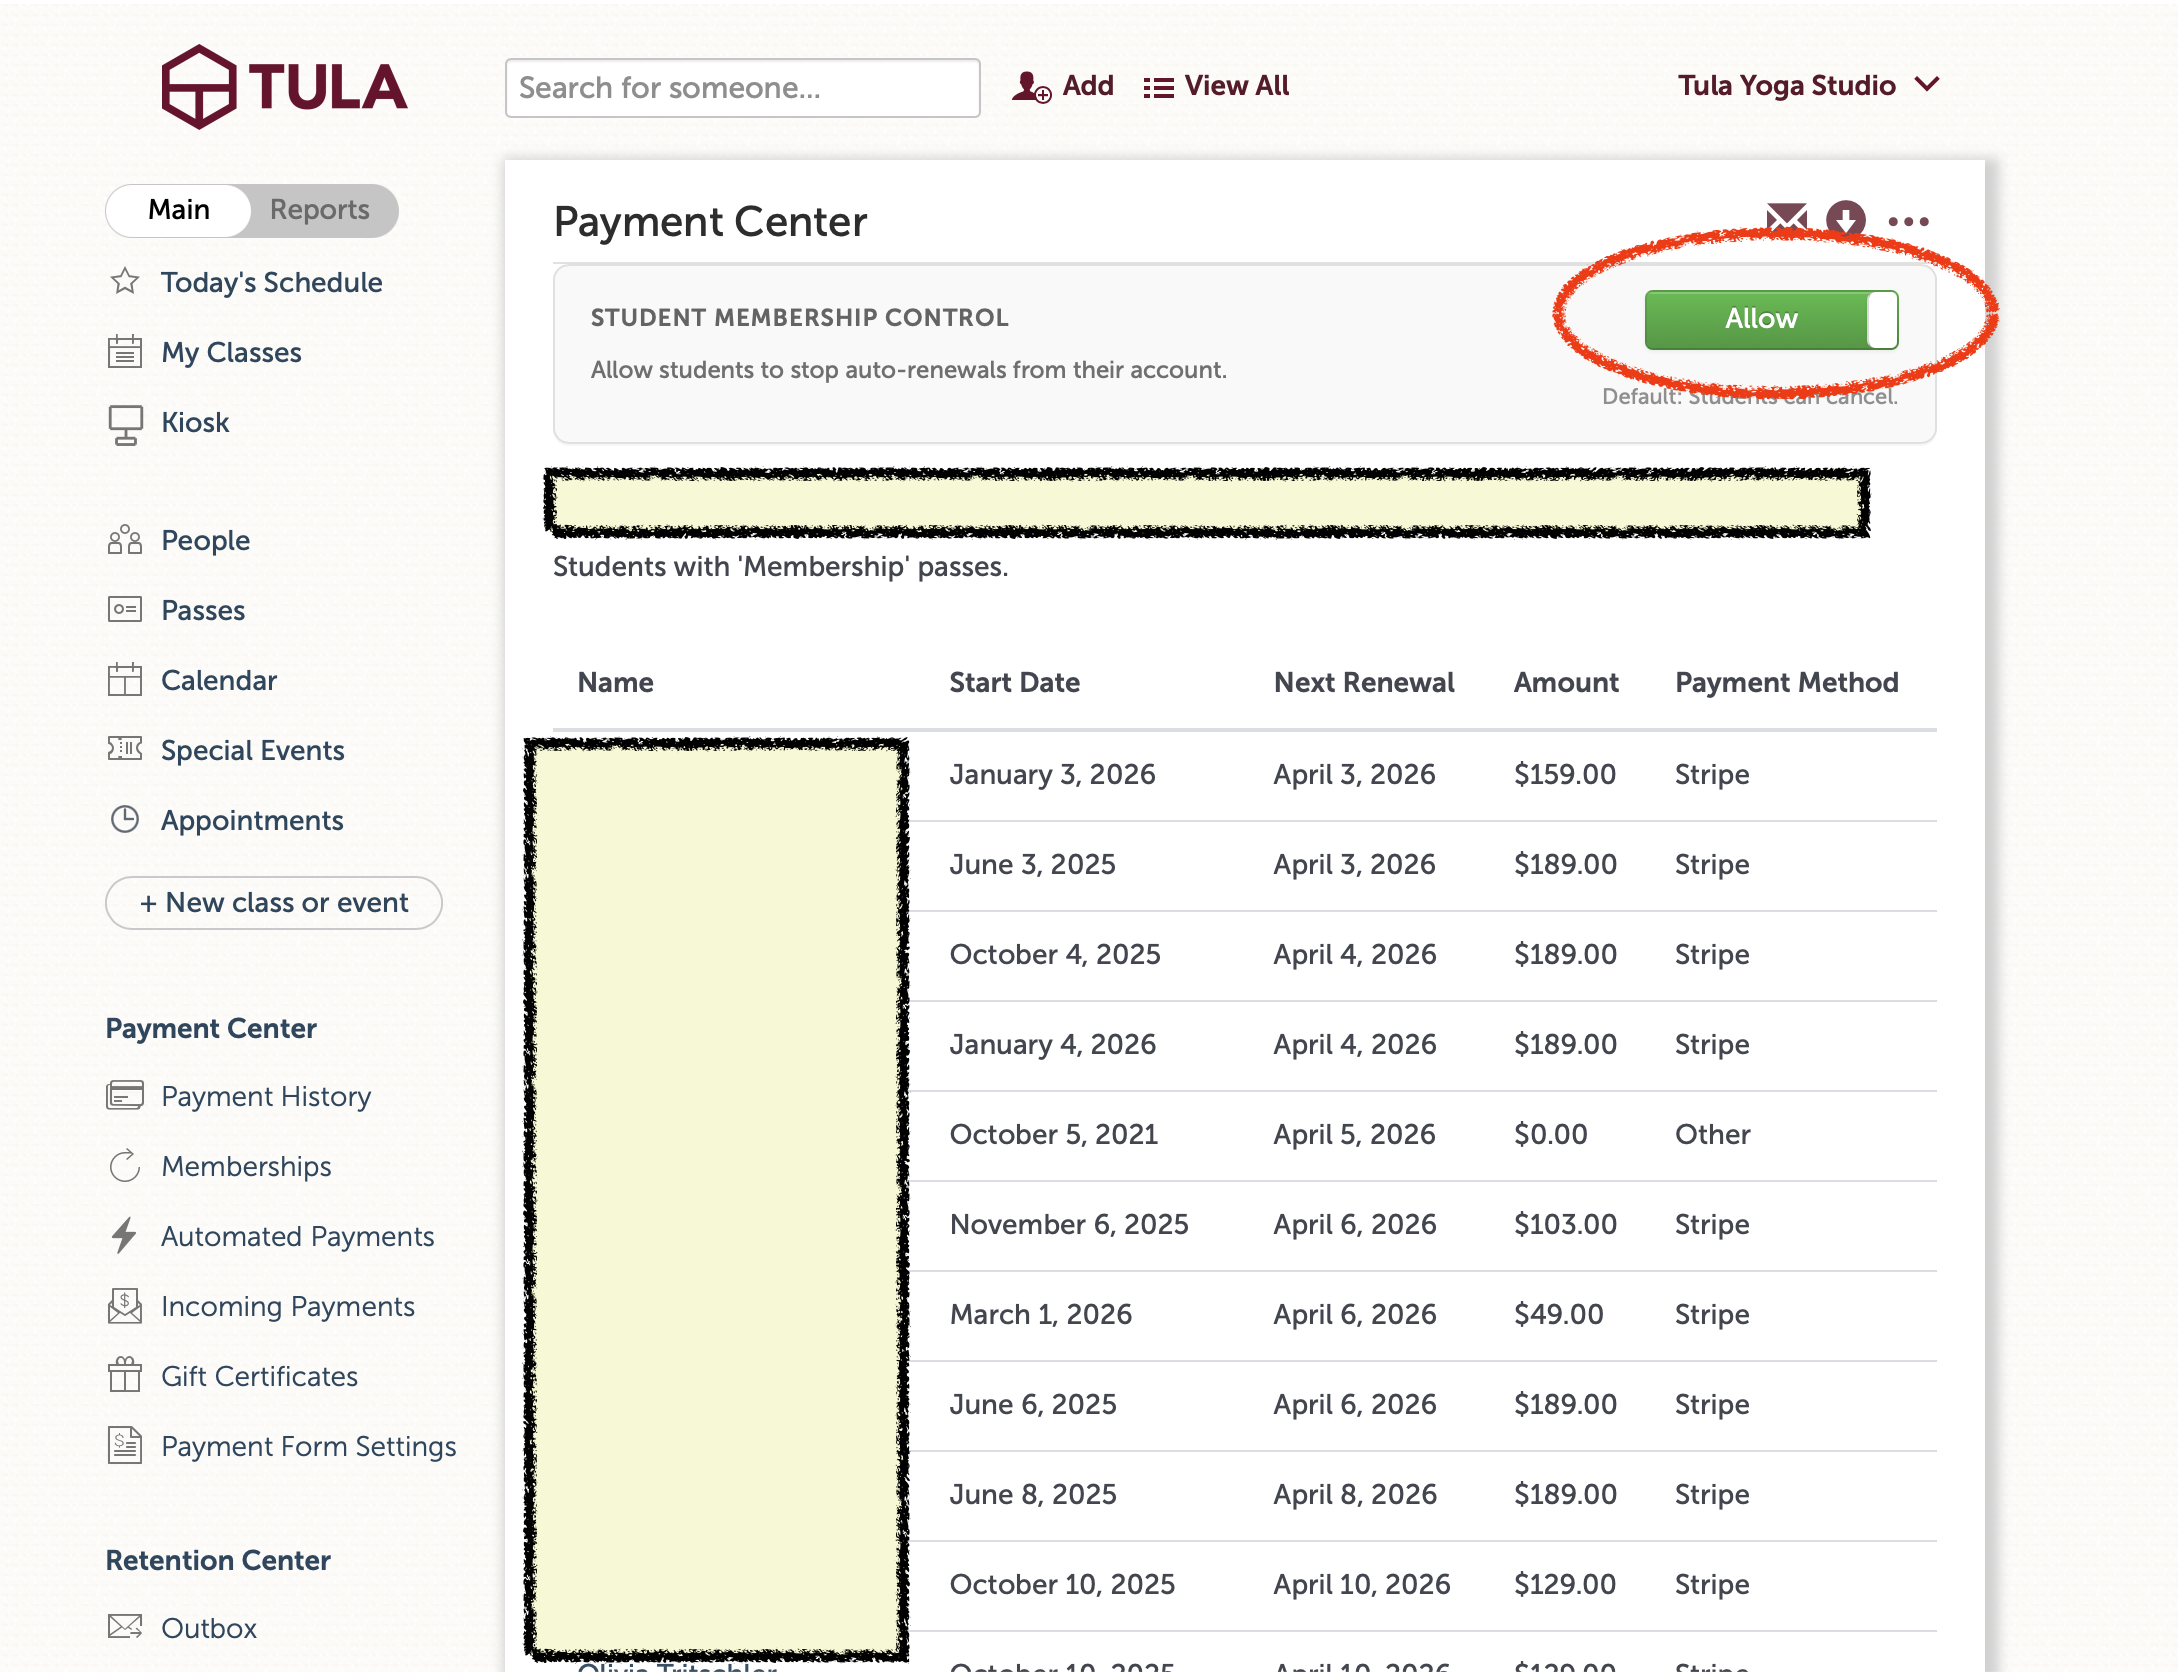Click the Memberships refresh circle icon
The image size is (2178, 1672).
tap(125, 1166)
